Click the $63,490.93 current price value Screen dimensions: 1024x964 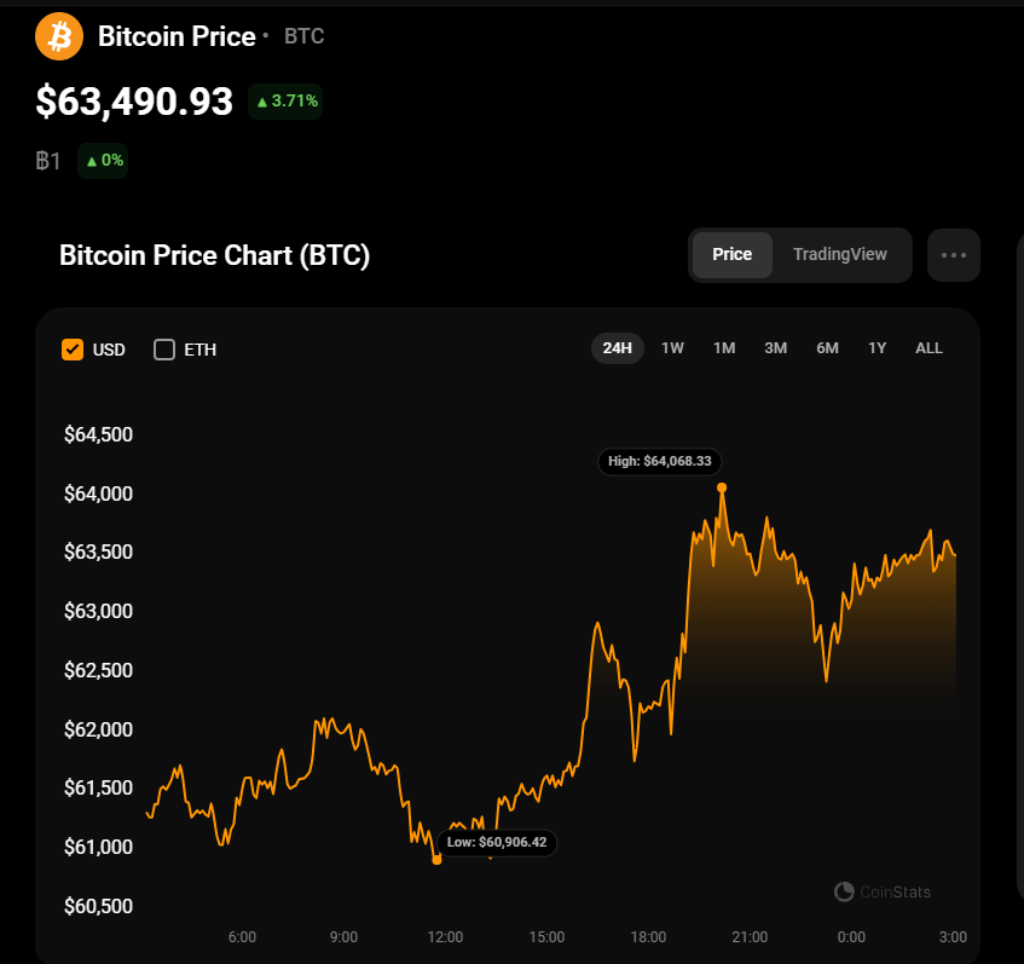134,101
